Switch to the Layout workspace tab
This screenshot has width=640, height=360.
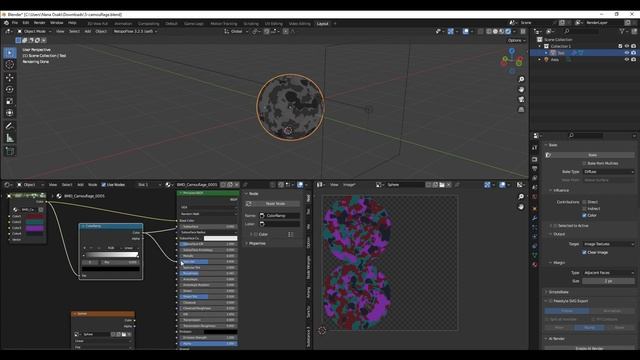(x=322, y=24)
